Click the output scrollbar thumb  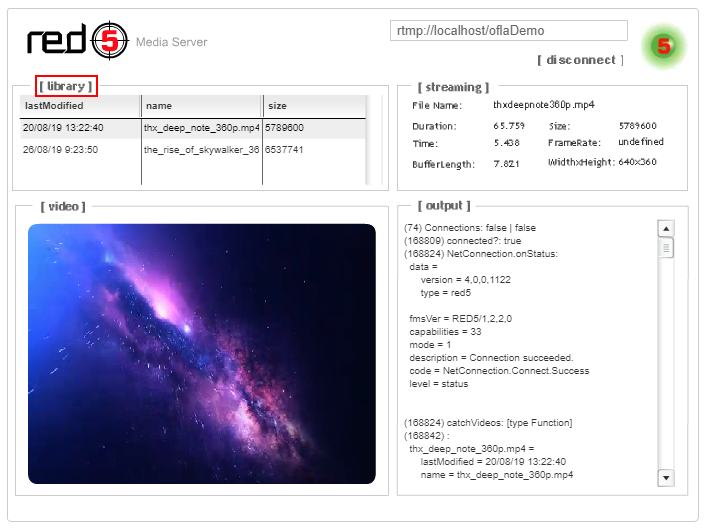(666, 248)
